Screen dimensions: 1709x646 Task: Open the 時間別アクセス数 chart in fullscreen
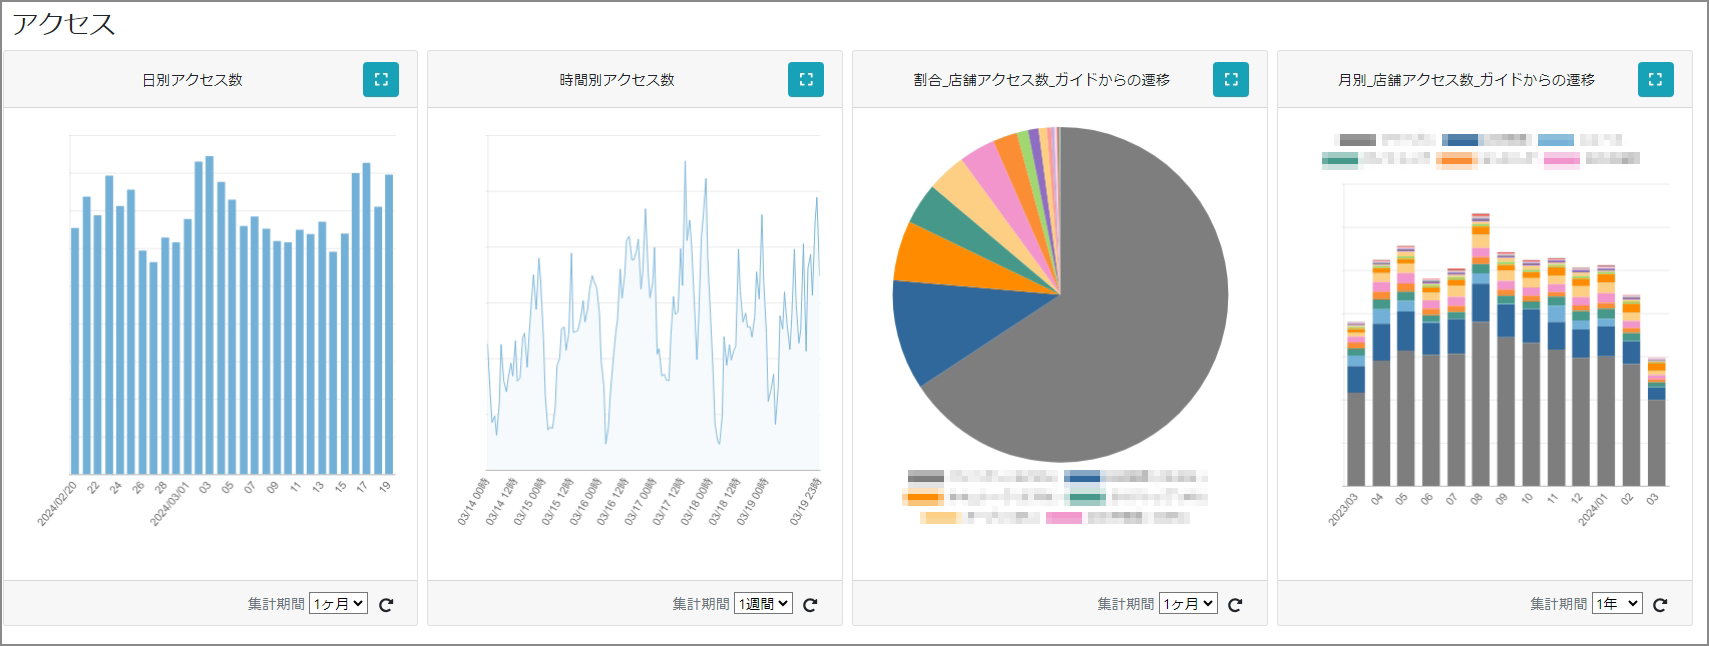805,80
